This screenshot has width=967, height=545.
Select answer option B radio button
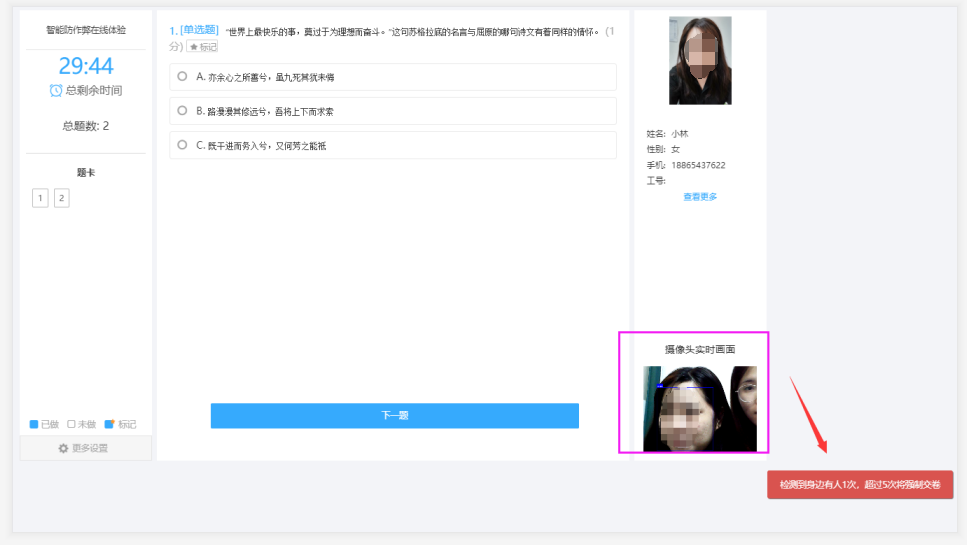point(182,111)
